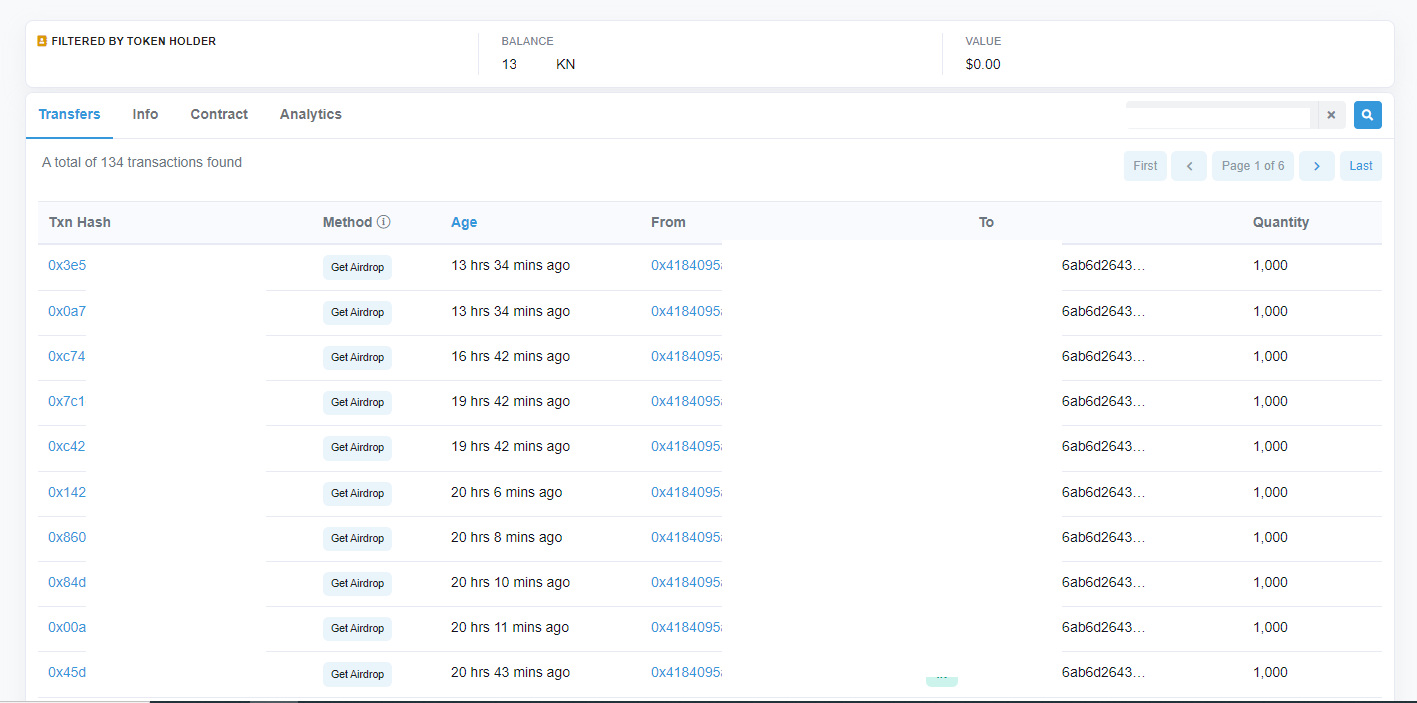Viewport: 1417px width, 703px height.
Task: Go to the next page arrow
Action: [x=1316, y=166]
